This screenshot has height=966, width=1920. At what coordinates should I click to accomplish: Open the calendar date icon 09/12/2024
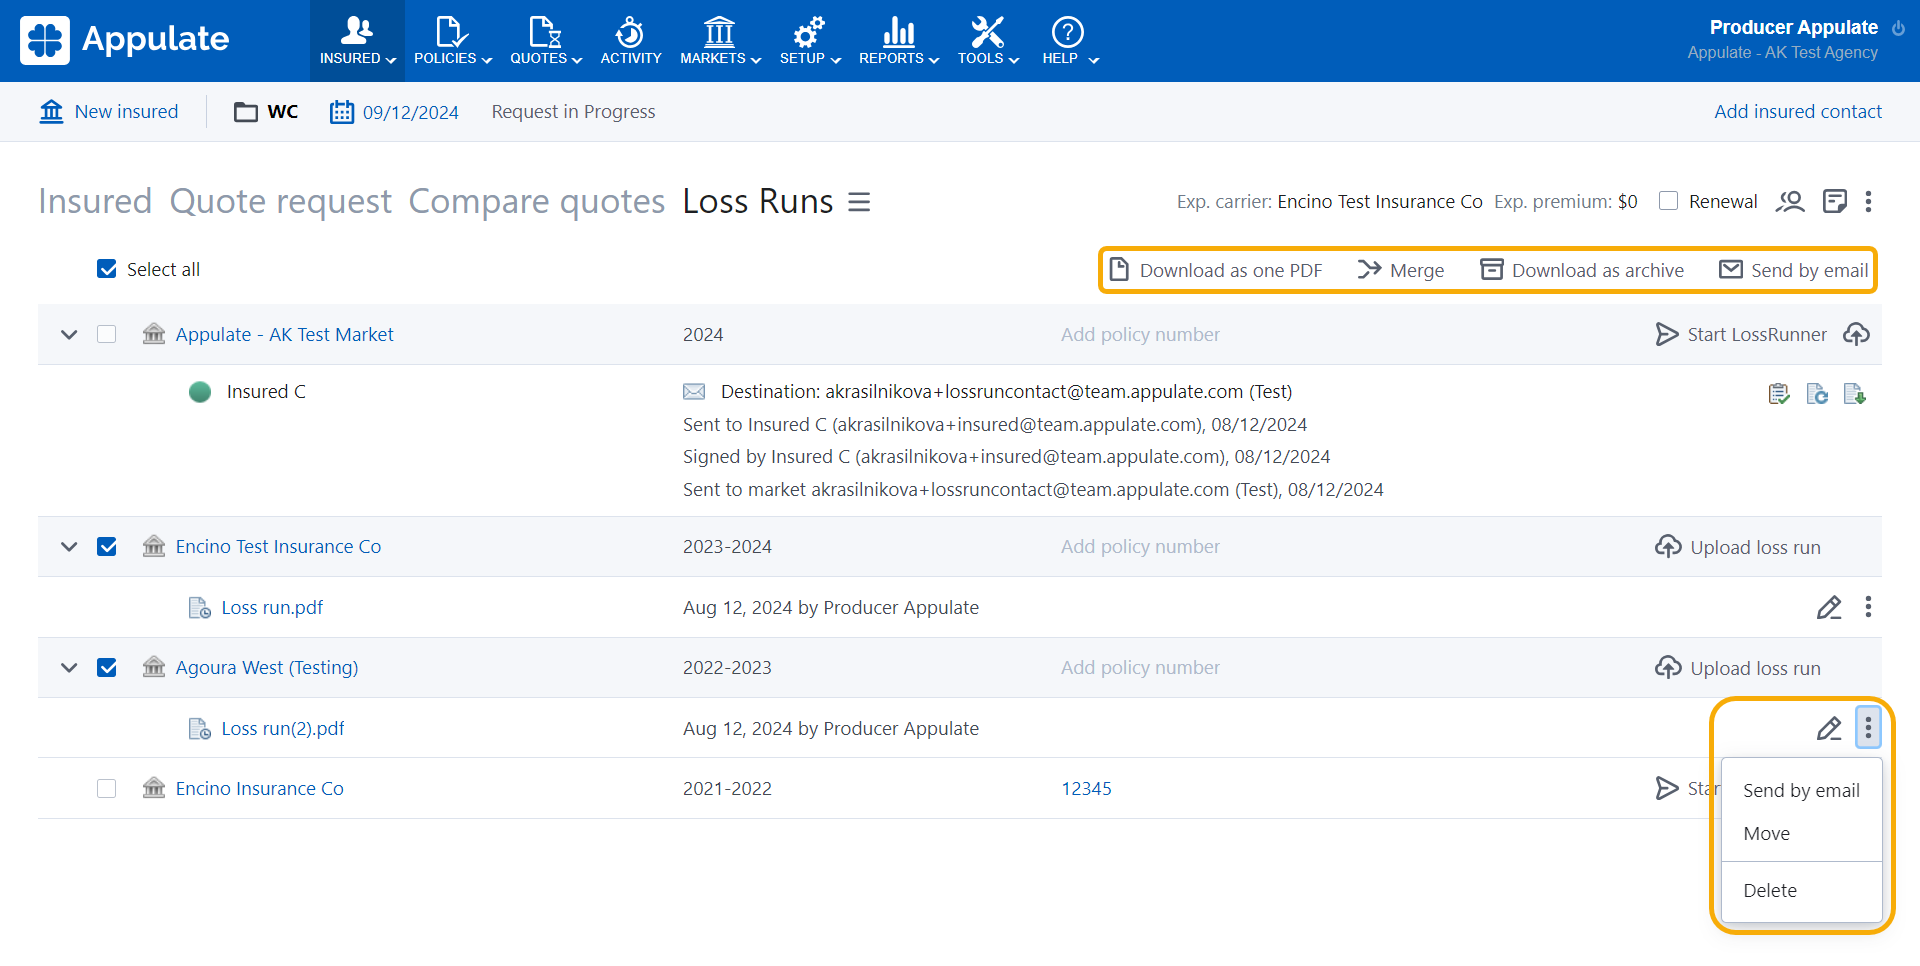342,112
